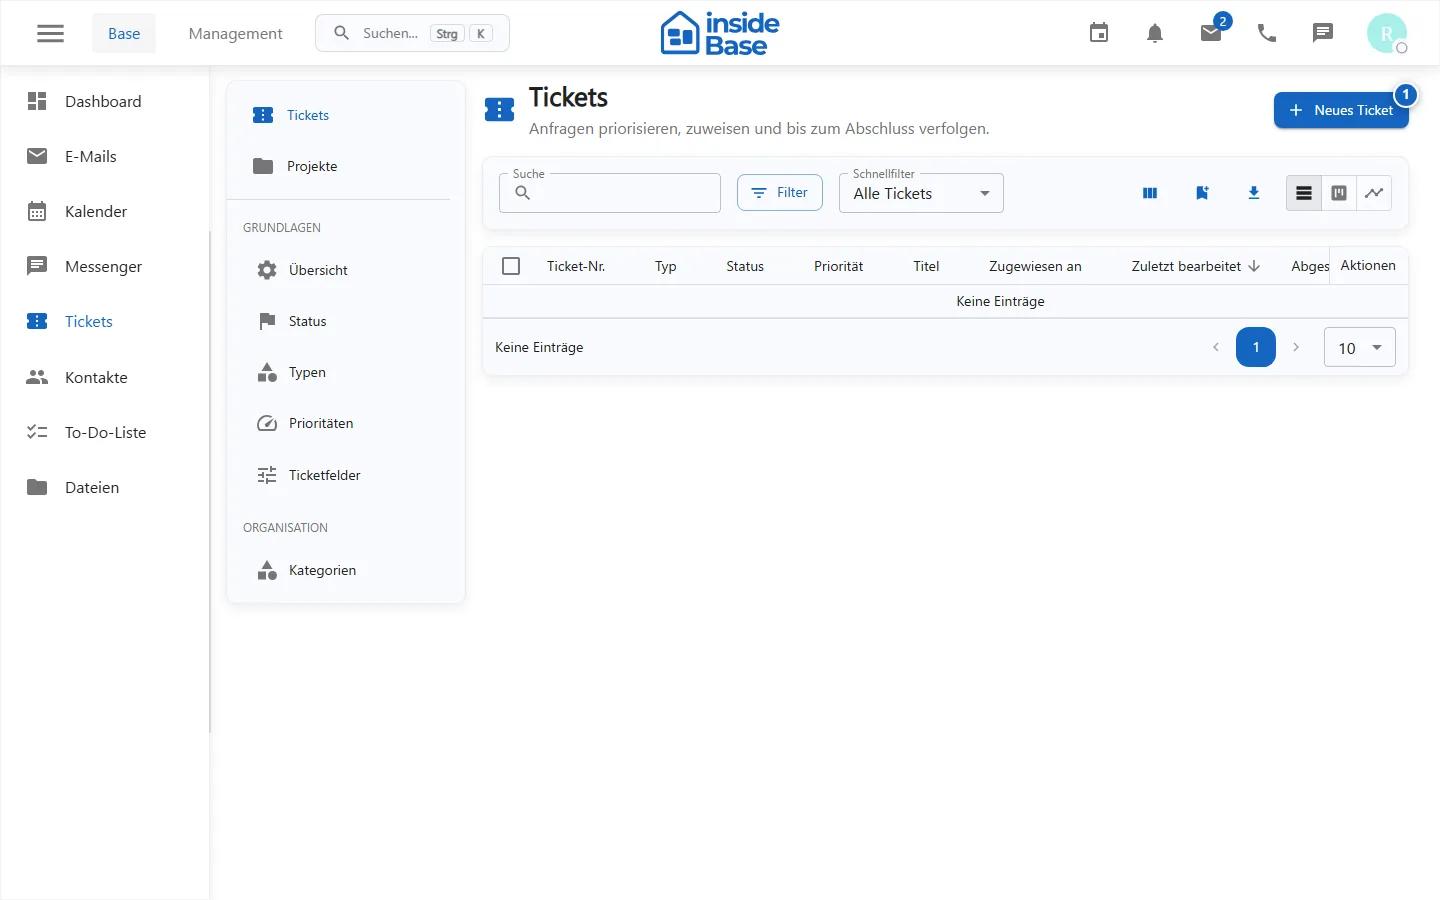The image size is (1440, 900).
Task: Go to previous page arrow
Action: click(1216, 347)
